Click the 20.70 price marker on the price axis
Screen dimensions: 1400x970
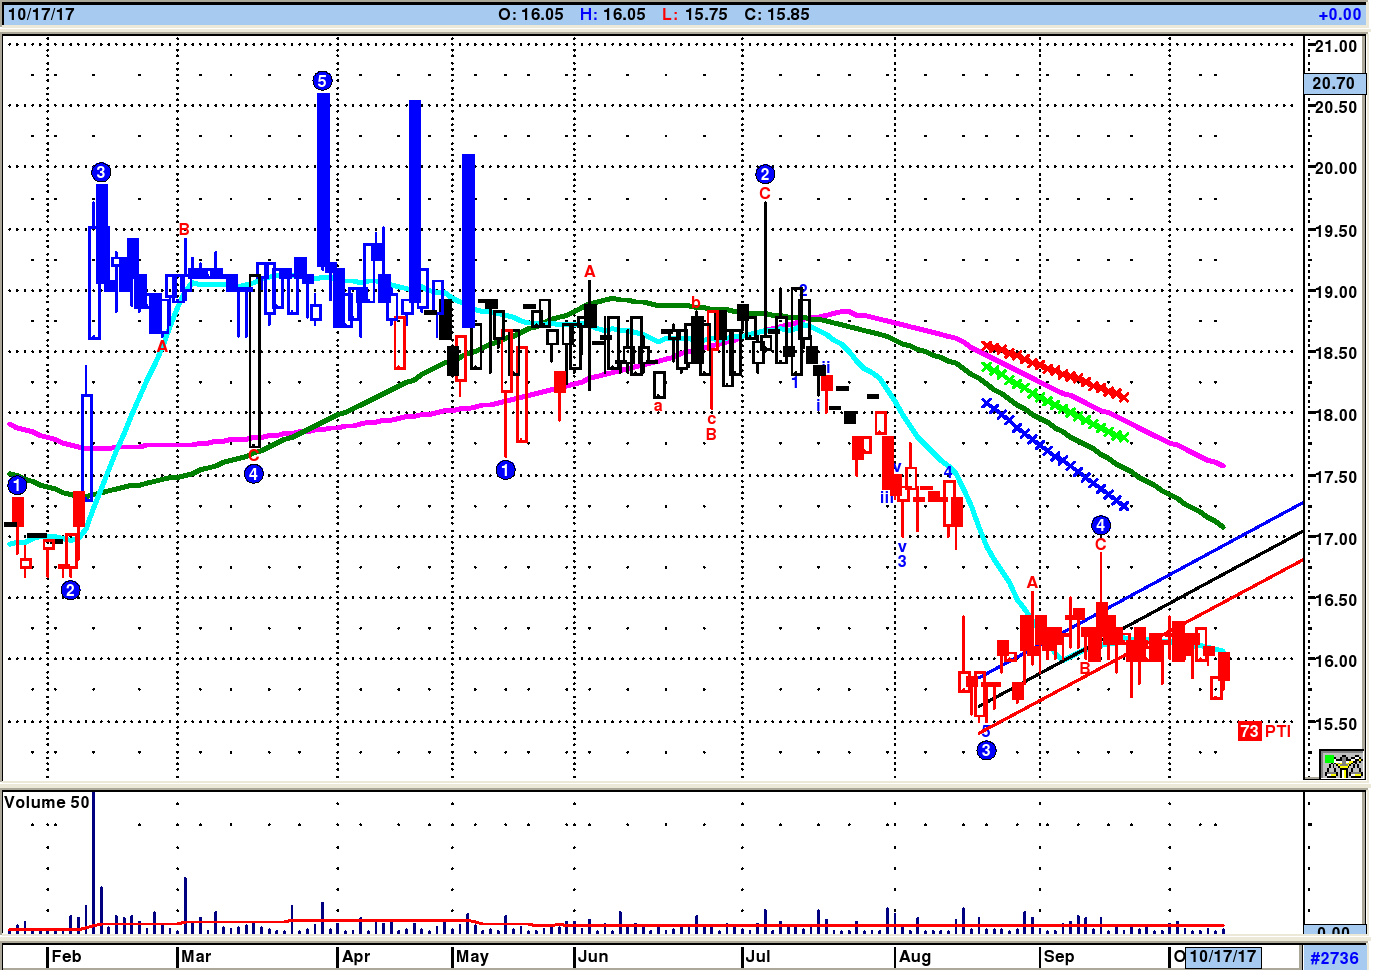pyautogui.click(x=1334, y=84)
